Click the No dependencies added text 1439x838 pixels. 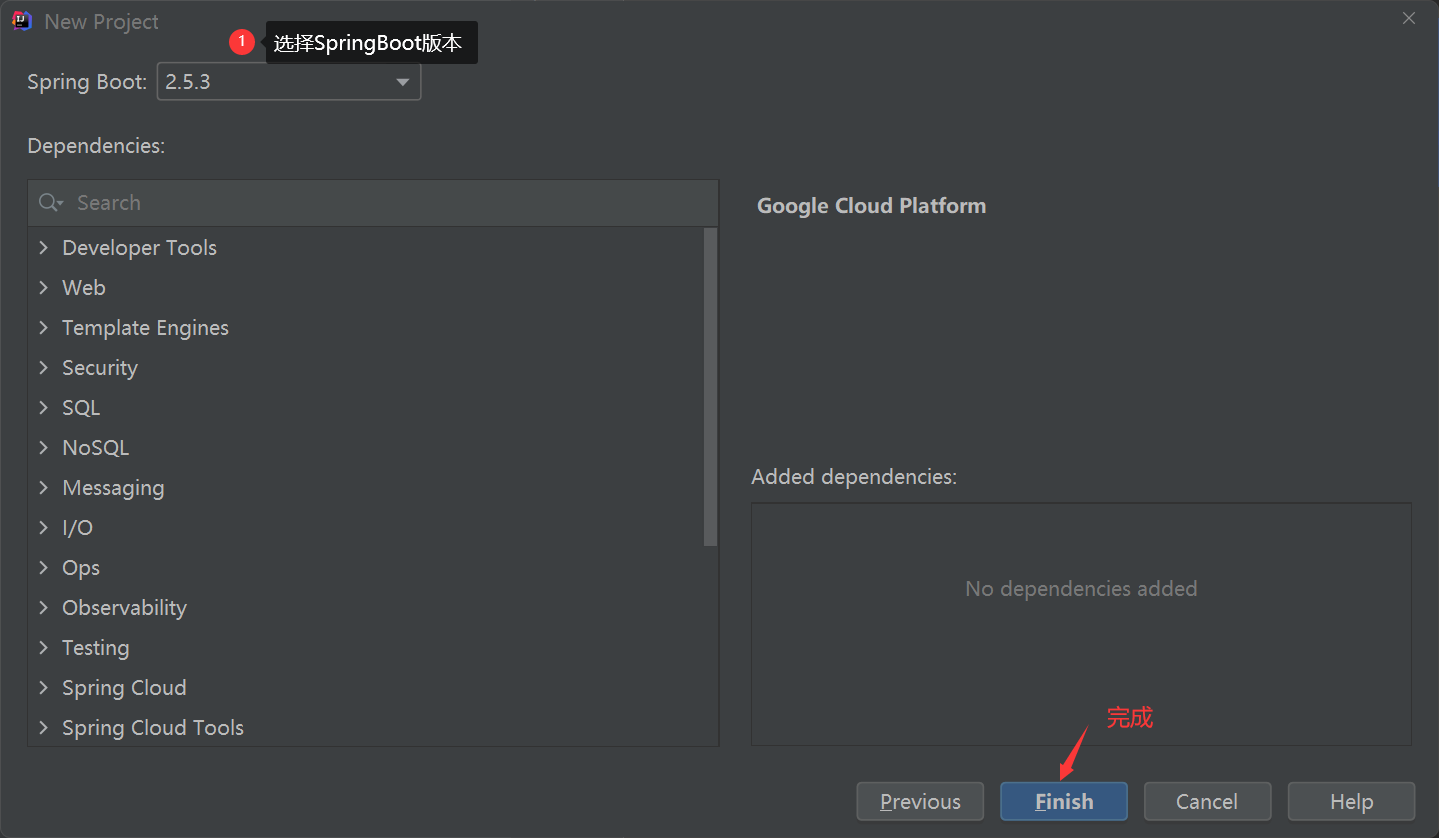click(1081, 589)
